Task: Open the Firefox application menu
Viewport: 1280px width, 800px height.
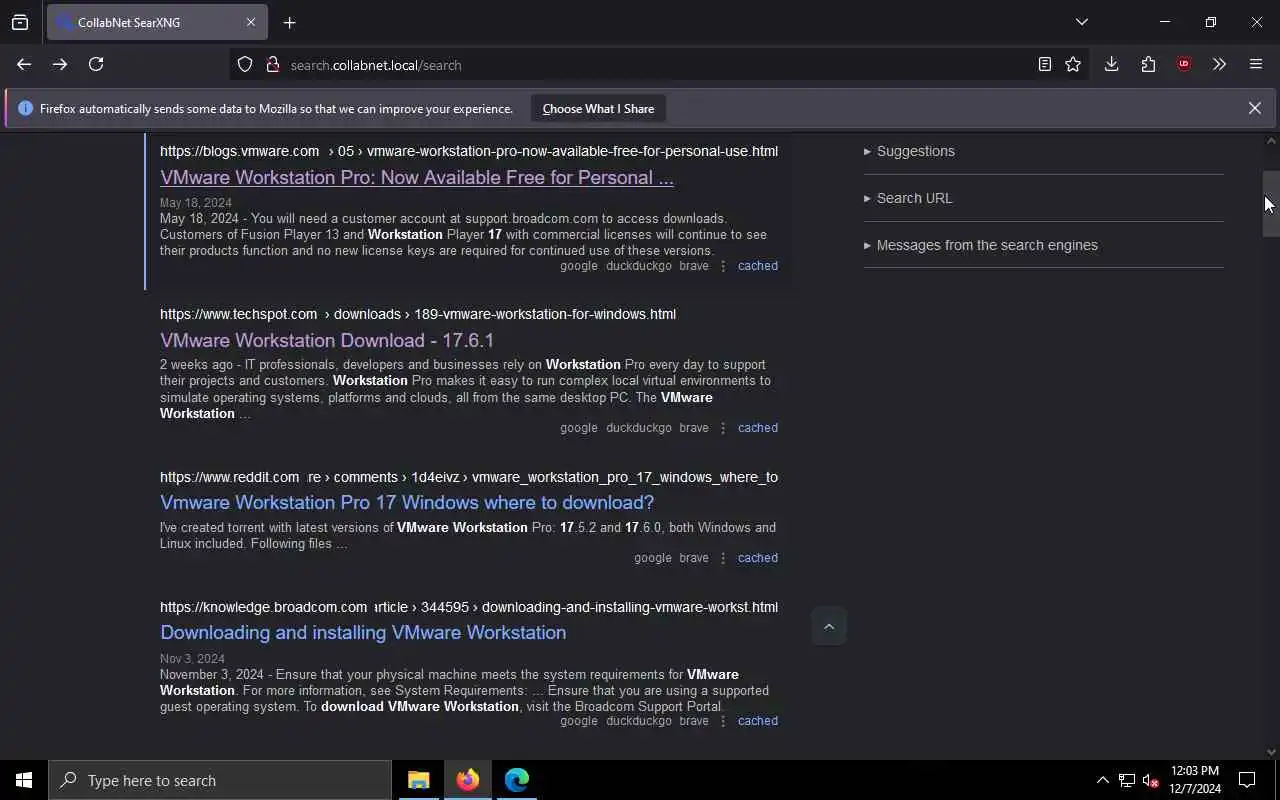Action: (x=1256, y=64)
